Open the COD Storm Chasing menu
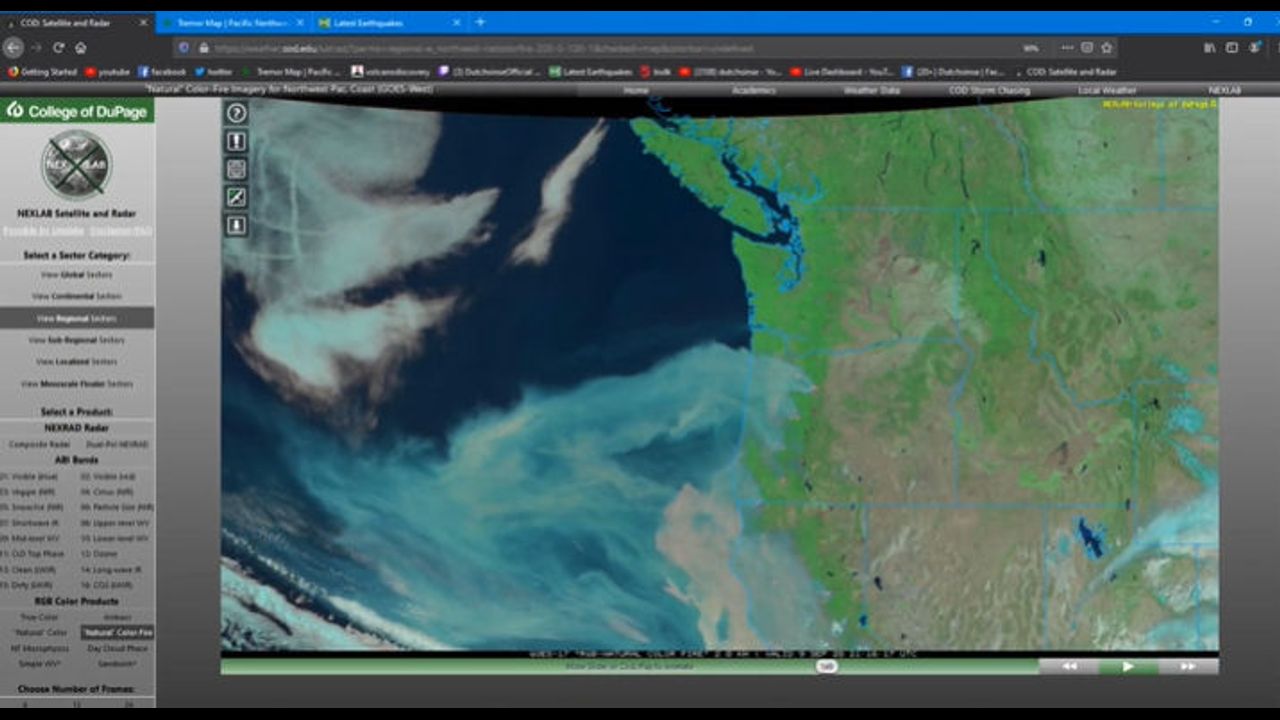This screenshot has width=1280, height=720. click(988, 90)
